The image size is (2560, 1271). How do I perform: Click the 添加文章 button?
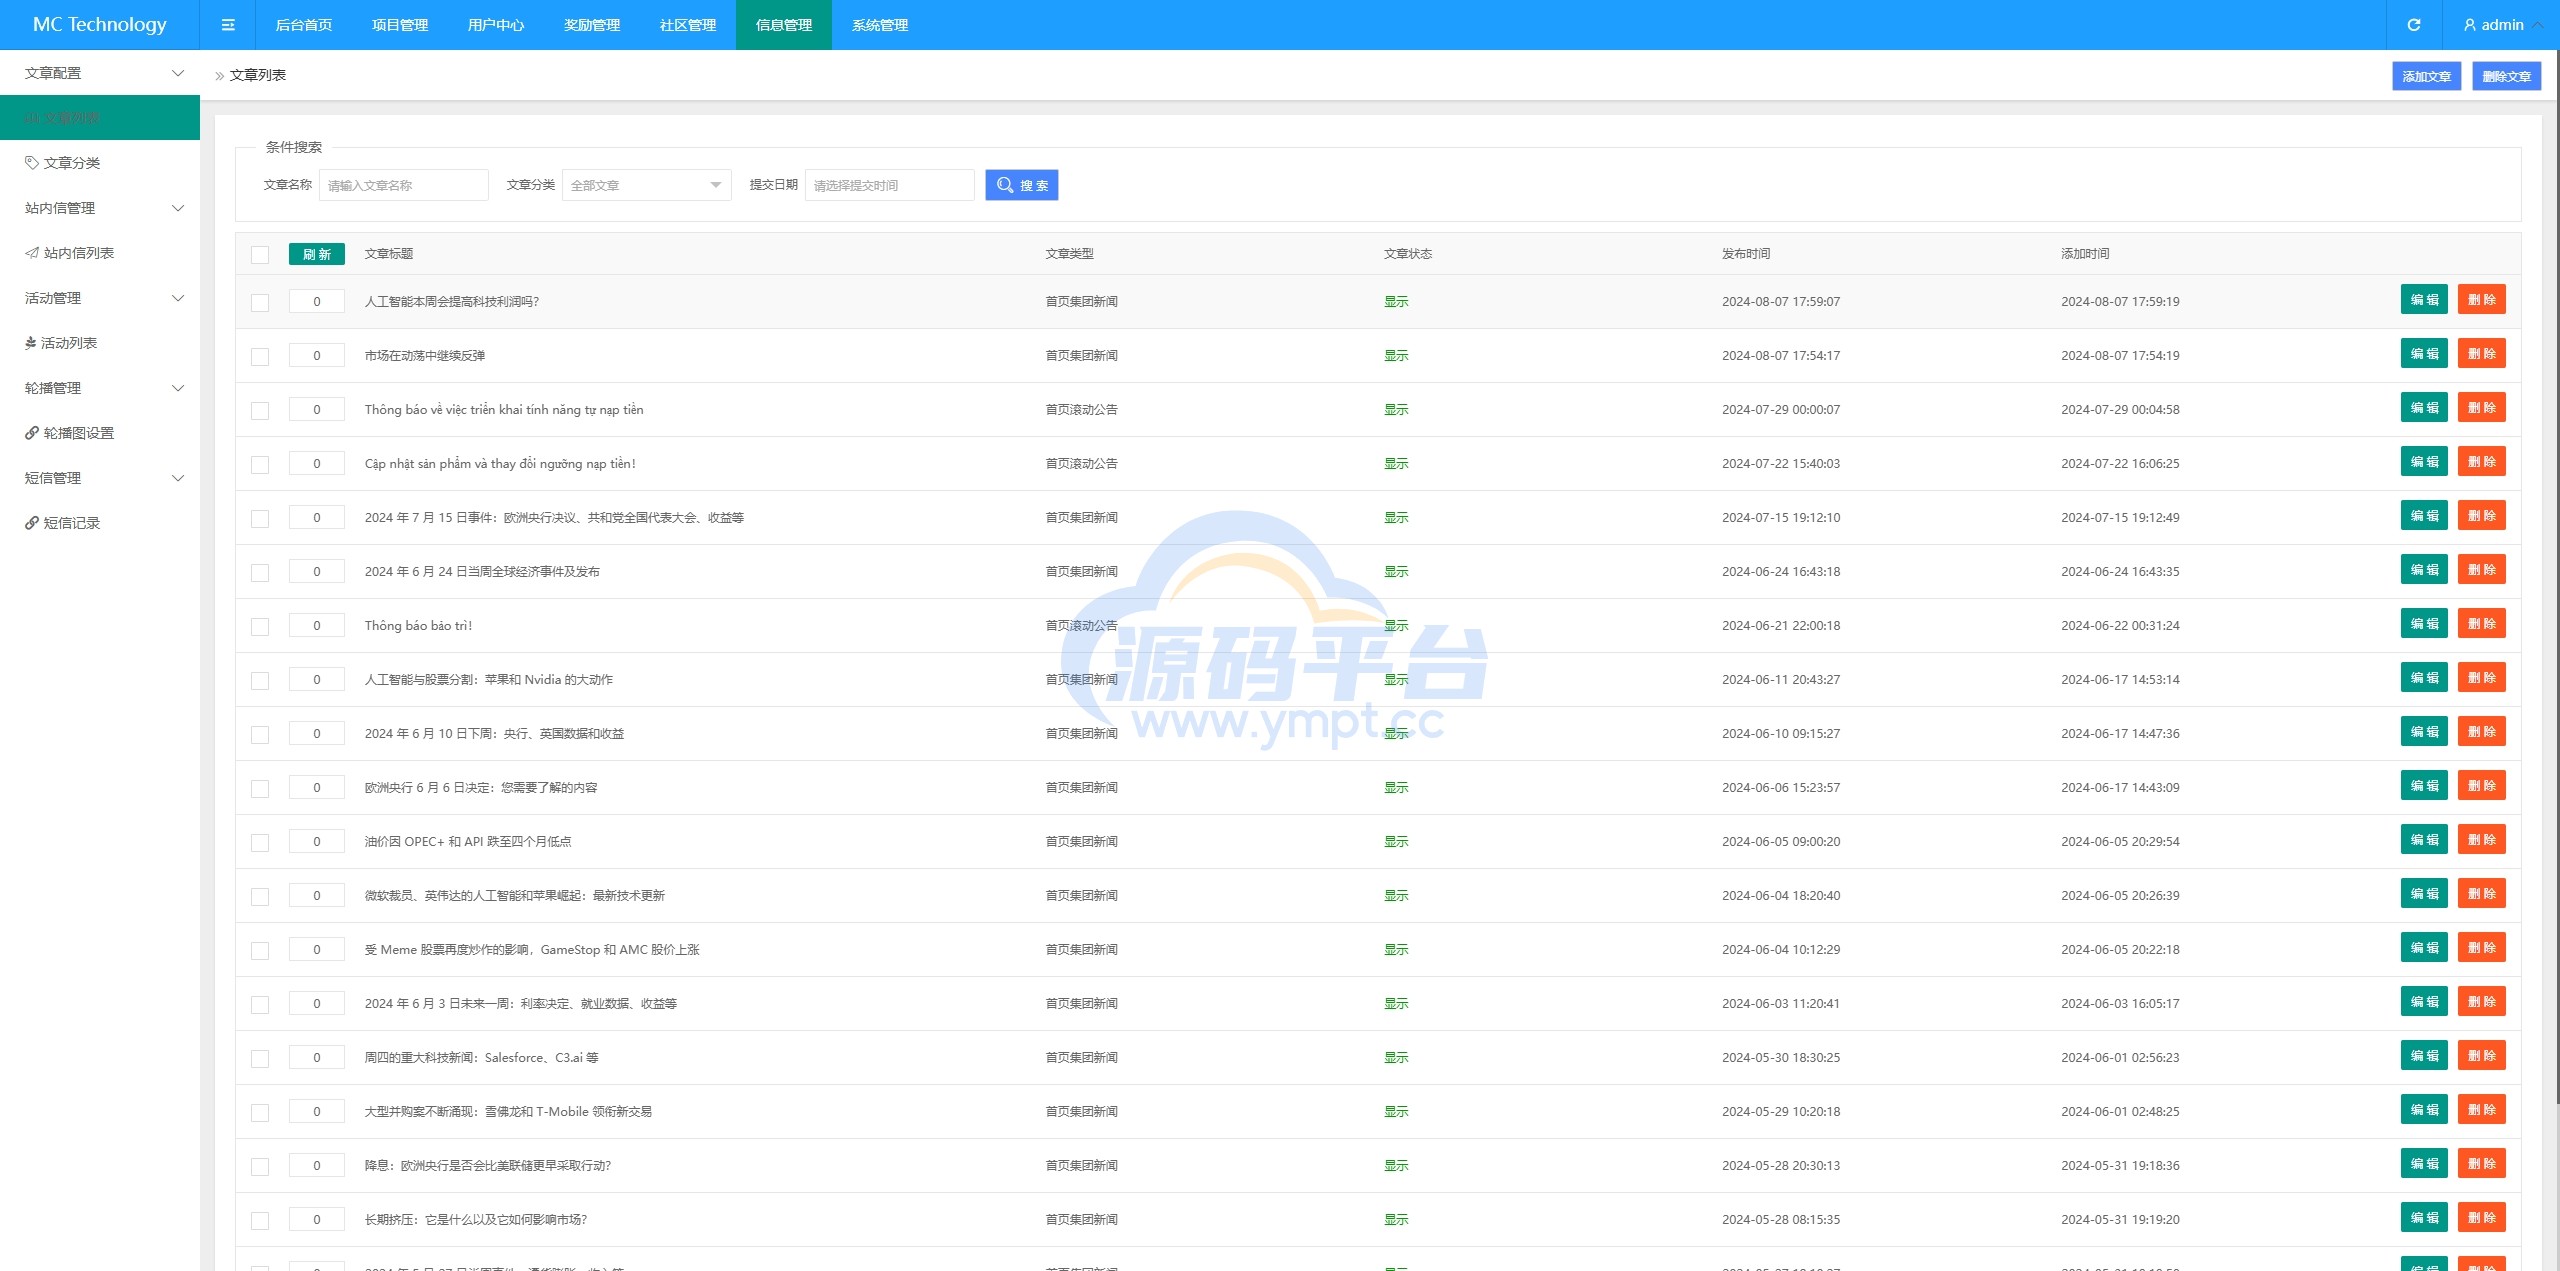(2427, 76)
